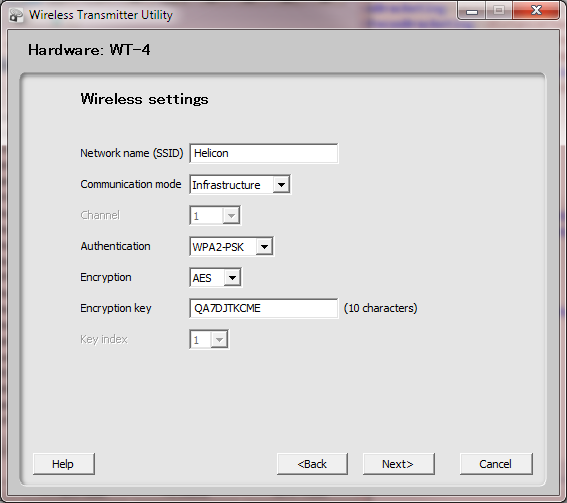567x503 pixels.
Task: Click the disabled Channel dropdown arrow
Action: click(x=231, y=216)
